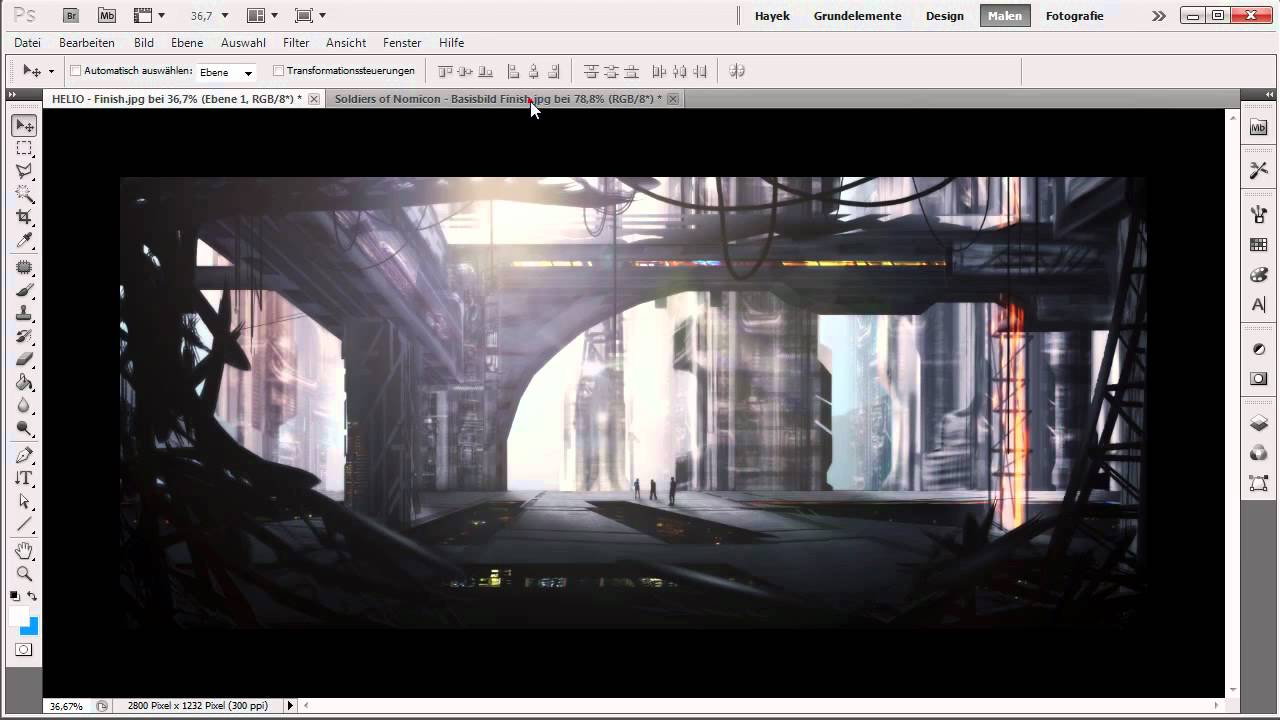The image size is (1280, 720).
Task: Reset to default foreground and background colors
Action: [x=15, y=596]
